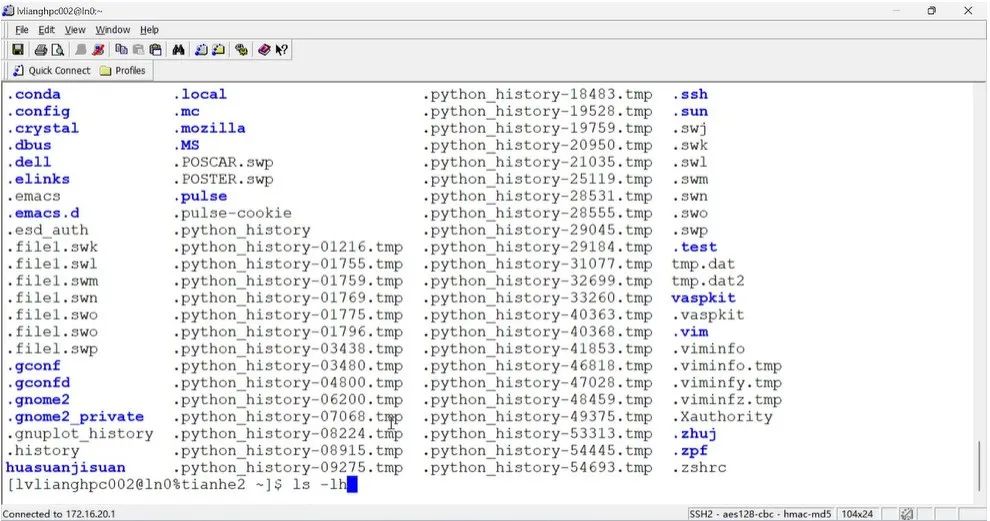Click the '.python_history-33260.tmp' file name
This screenshot has height=521, width=990.
[x=537, y=298]
